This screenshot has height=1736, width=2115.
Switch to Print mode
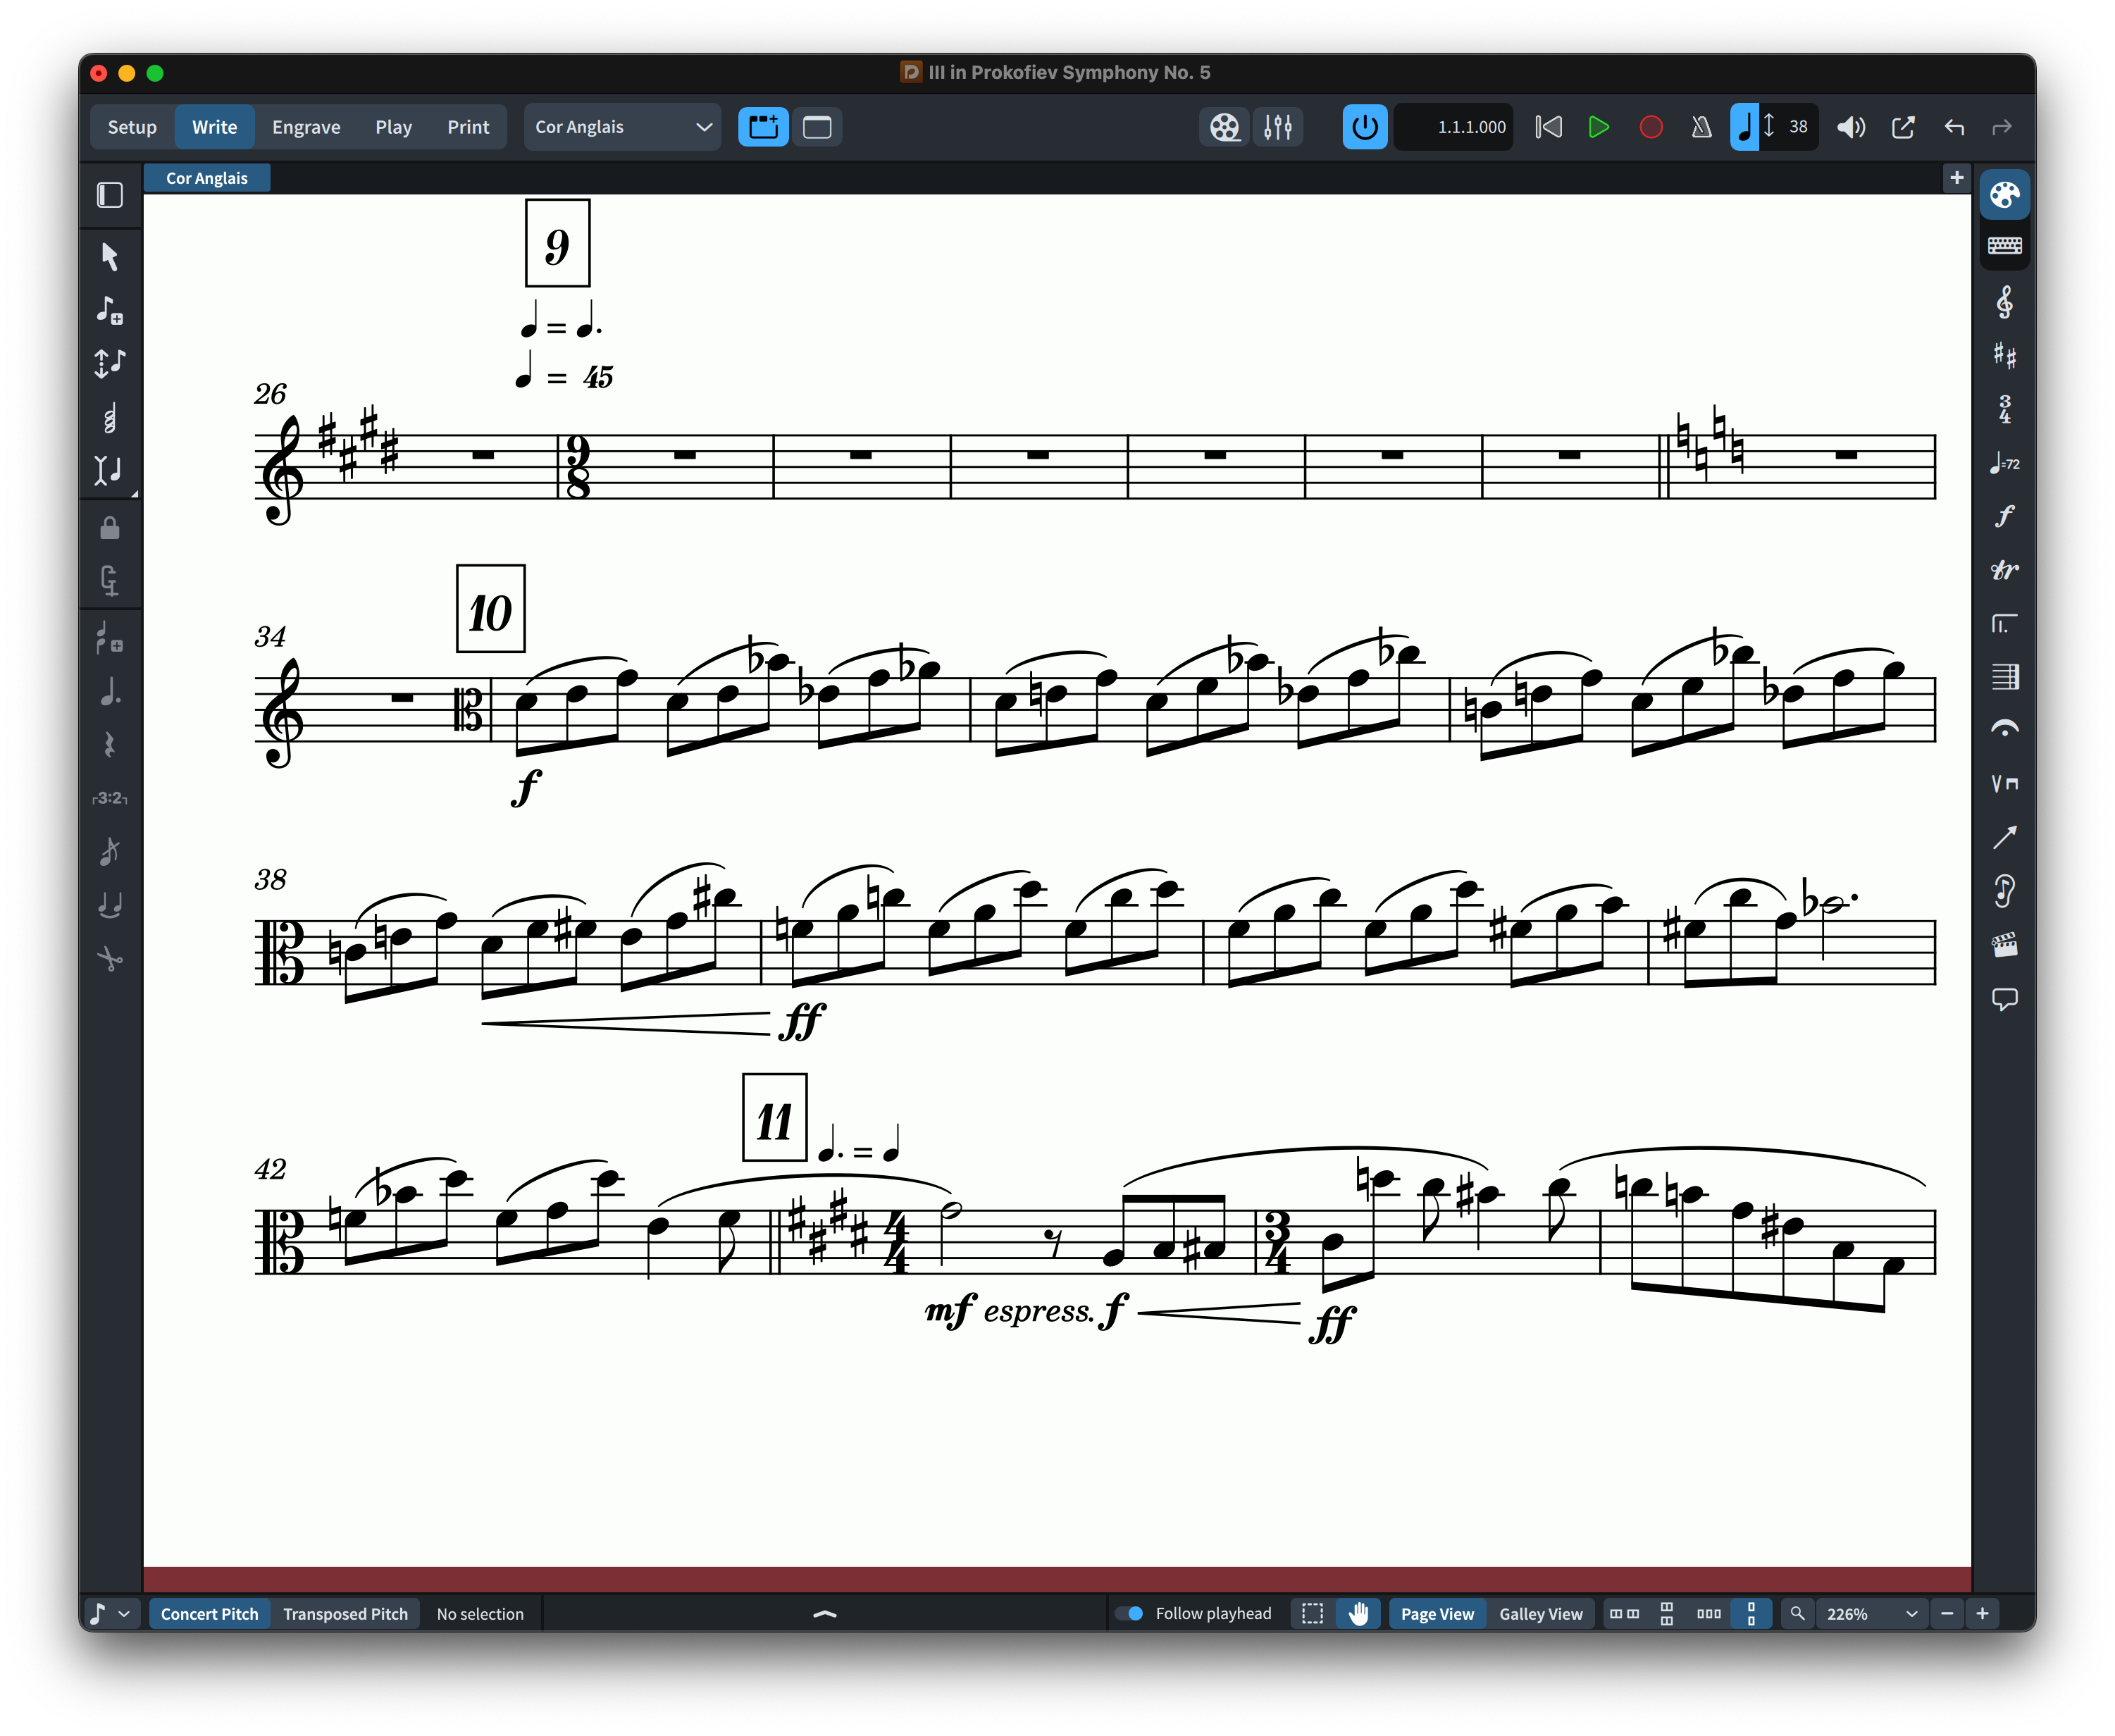468,127
